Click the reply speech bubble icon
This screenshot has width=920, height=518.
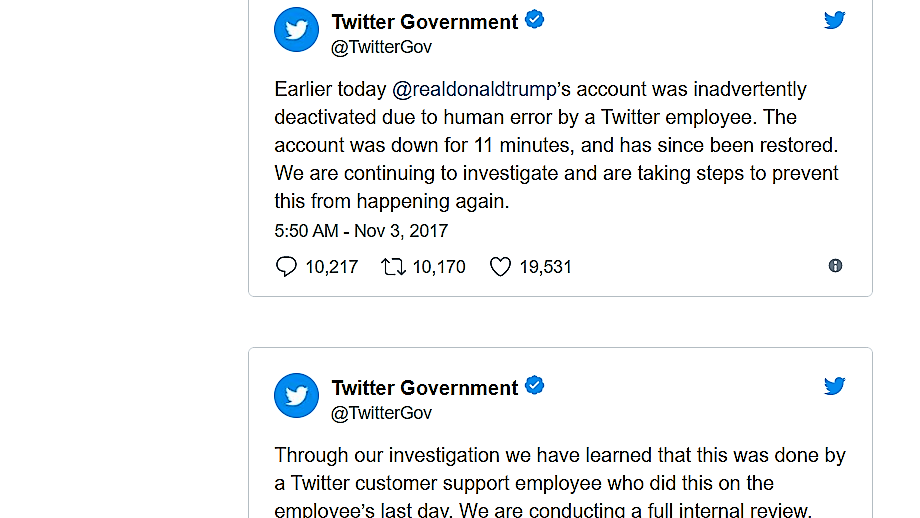[286, 266]
